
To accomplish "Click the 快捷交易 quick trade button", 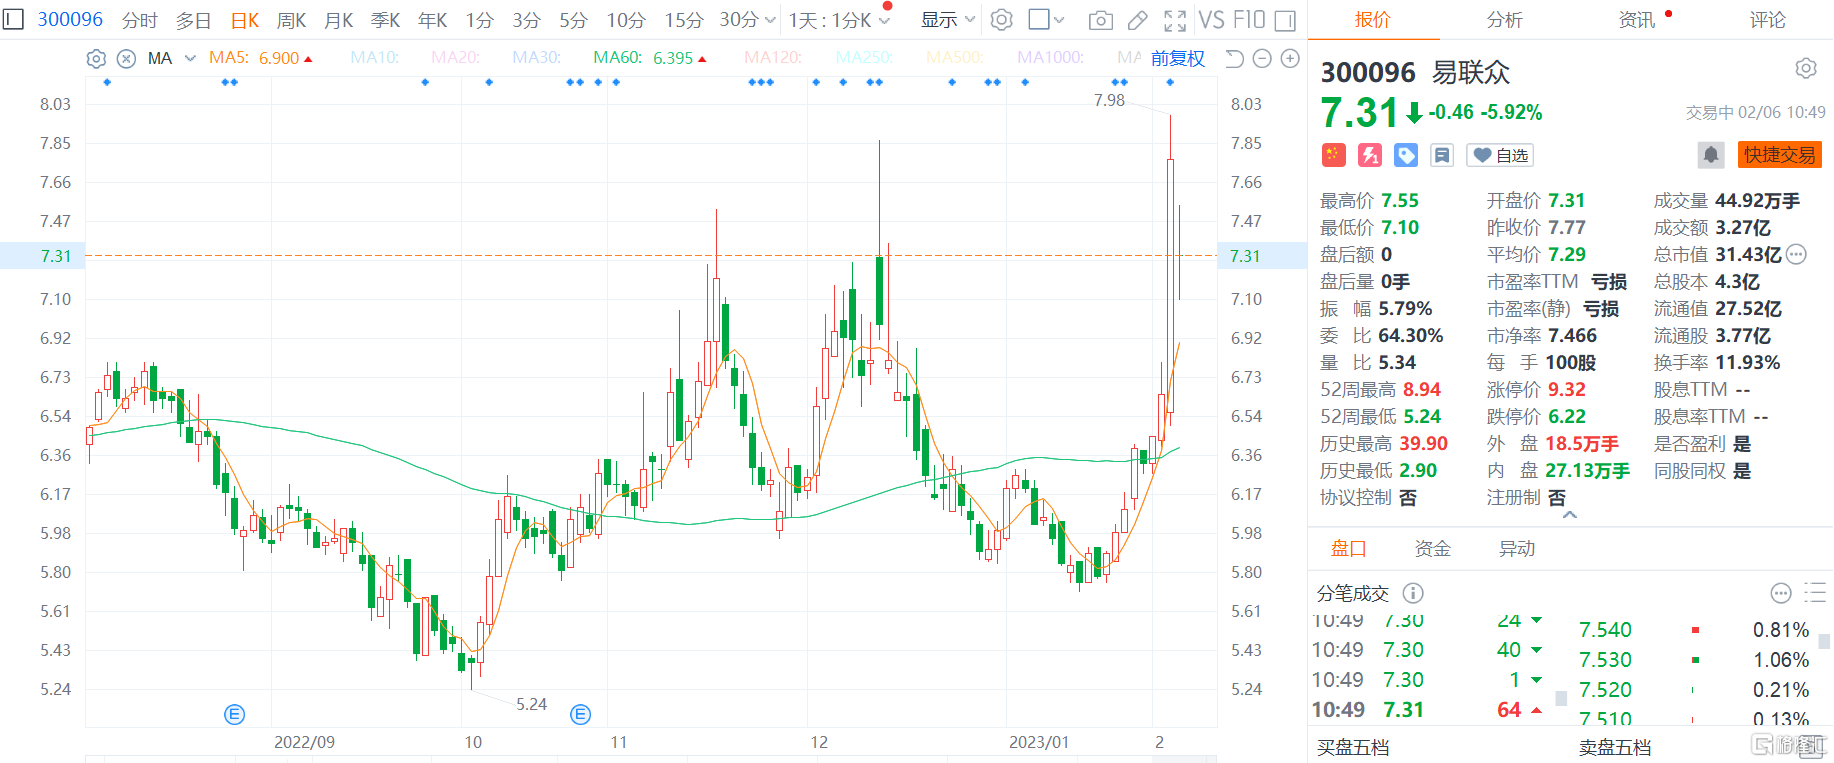I will pyautogui.click(x=1779, y=155).
